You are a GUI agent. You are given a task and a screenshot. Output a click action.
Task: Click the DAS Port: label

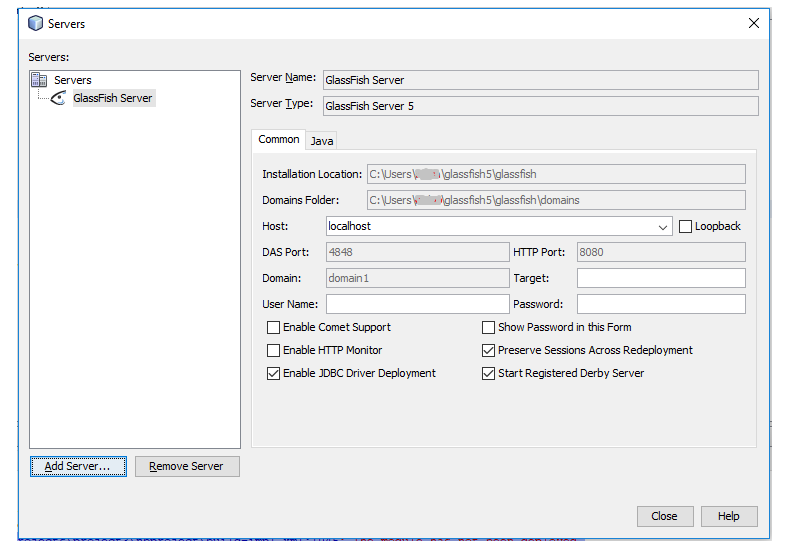(285, 252)
